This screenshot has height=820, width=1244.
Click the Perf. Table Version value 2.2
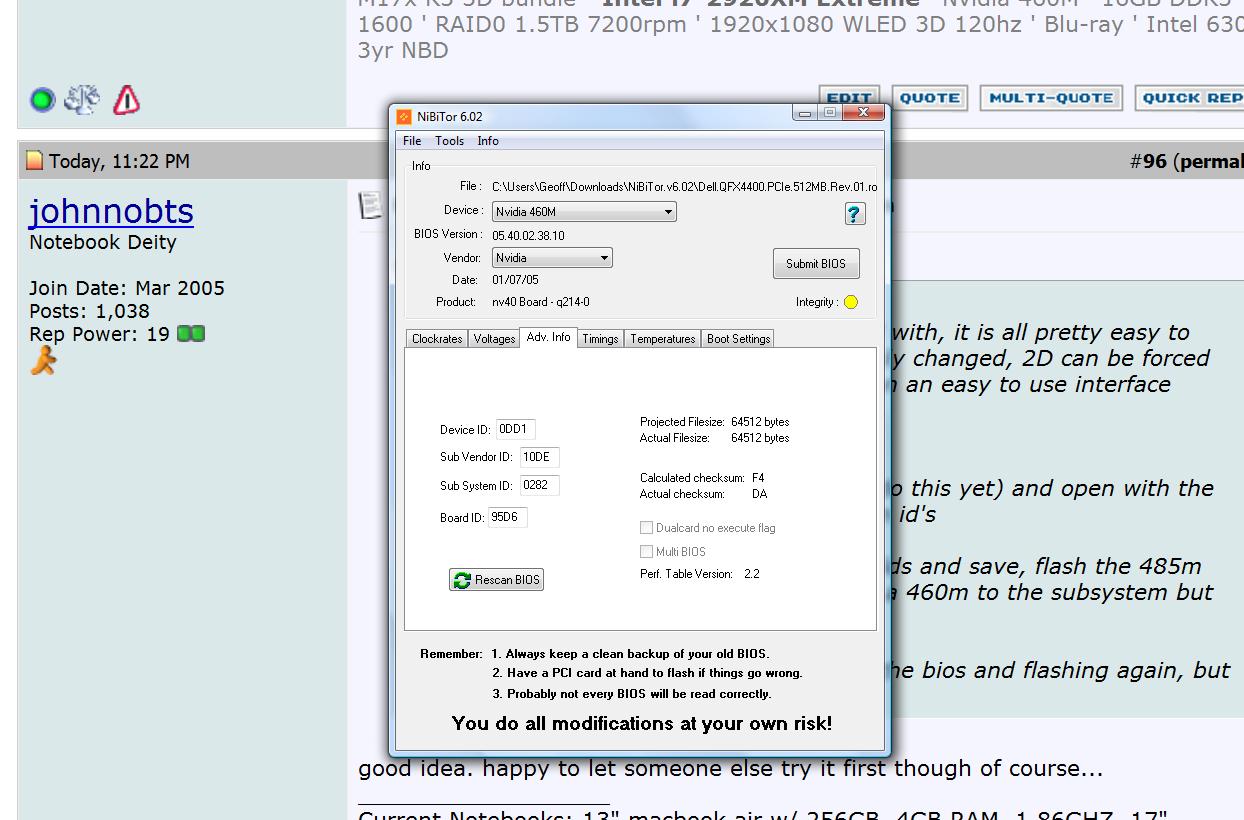click(752, 574)
